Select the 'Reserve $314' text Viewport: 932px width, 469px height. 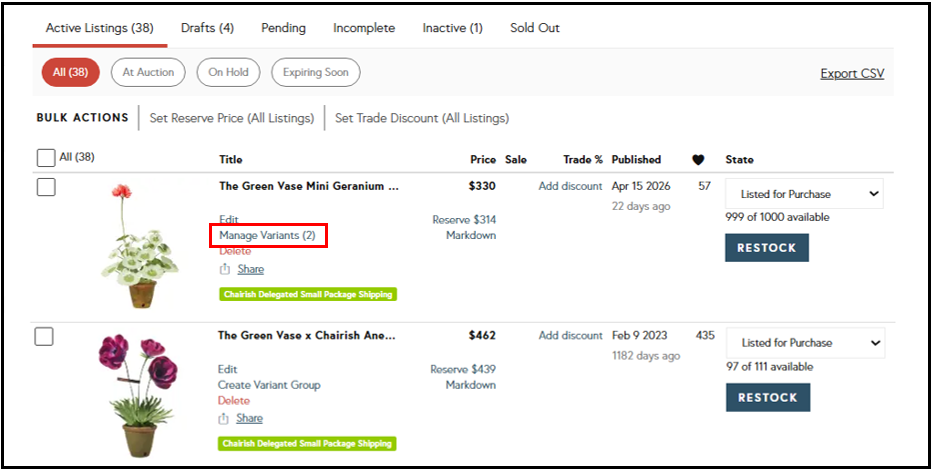[x=464, y=220]
